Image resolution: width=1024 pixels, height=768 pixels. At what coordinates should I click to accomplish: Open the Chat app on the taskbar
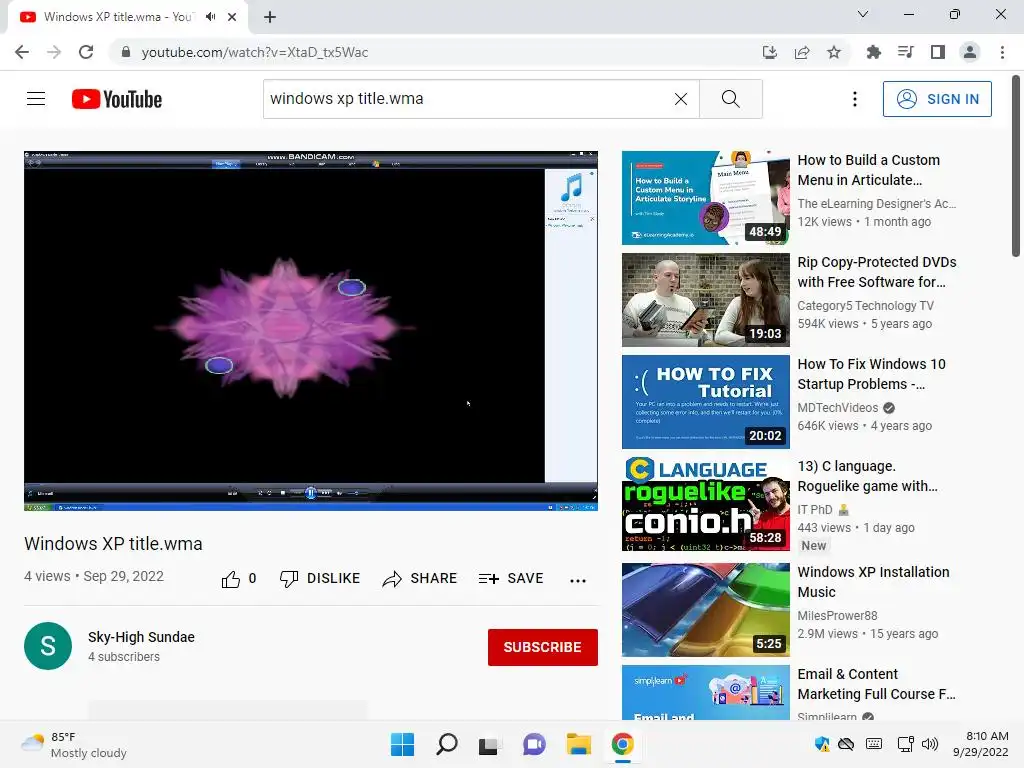click(534, 744)
